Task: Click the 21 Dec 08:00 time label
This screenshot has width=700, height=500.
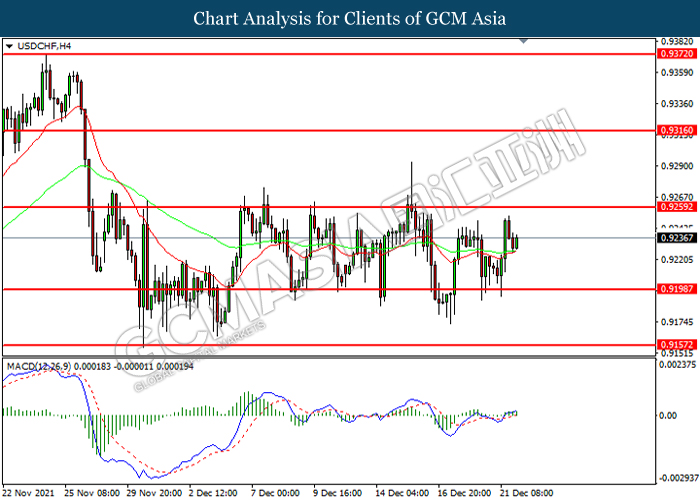Action: coord(526,493)
